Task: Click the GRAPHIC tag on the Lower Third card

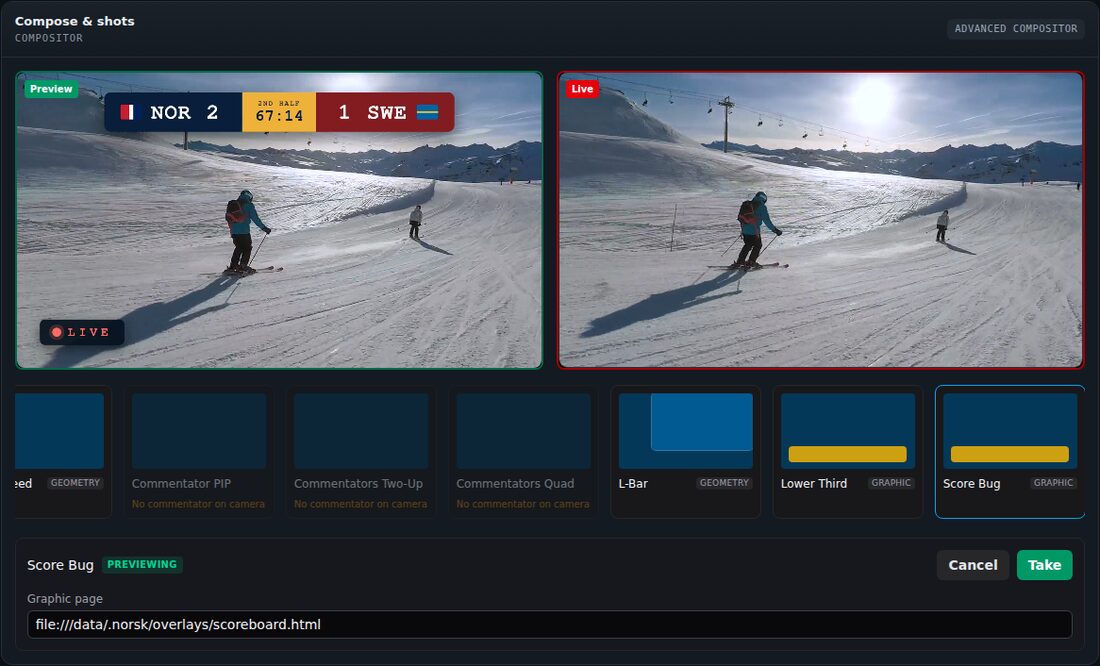Action: coord(891,483)
